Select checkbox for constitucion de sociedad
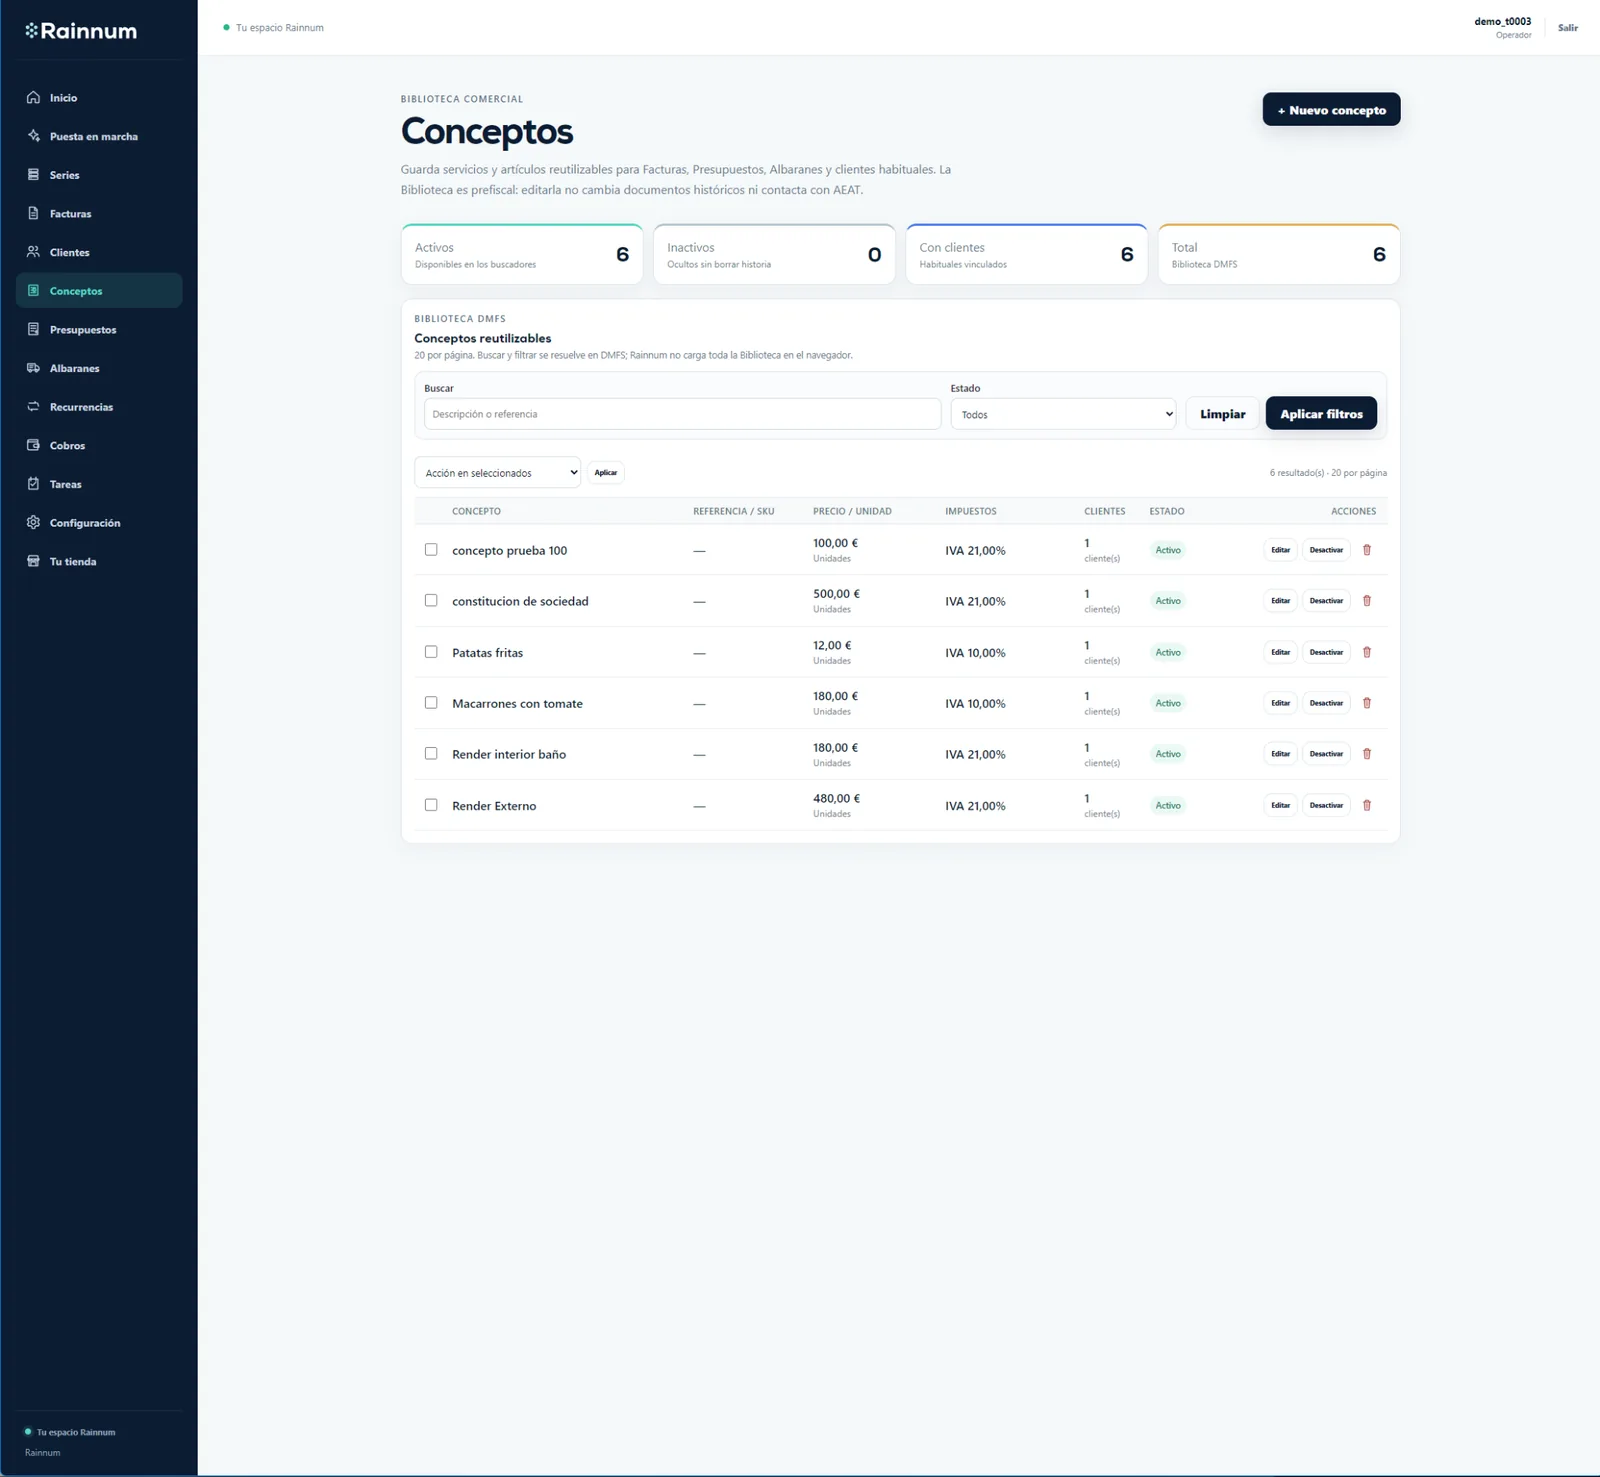The width and height of the screenshot is (1600, 1477). pyautogui.click(x=431, y=601)
